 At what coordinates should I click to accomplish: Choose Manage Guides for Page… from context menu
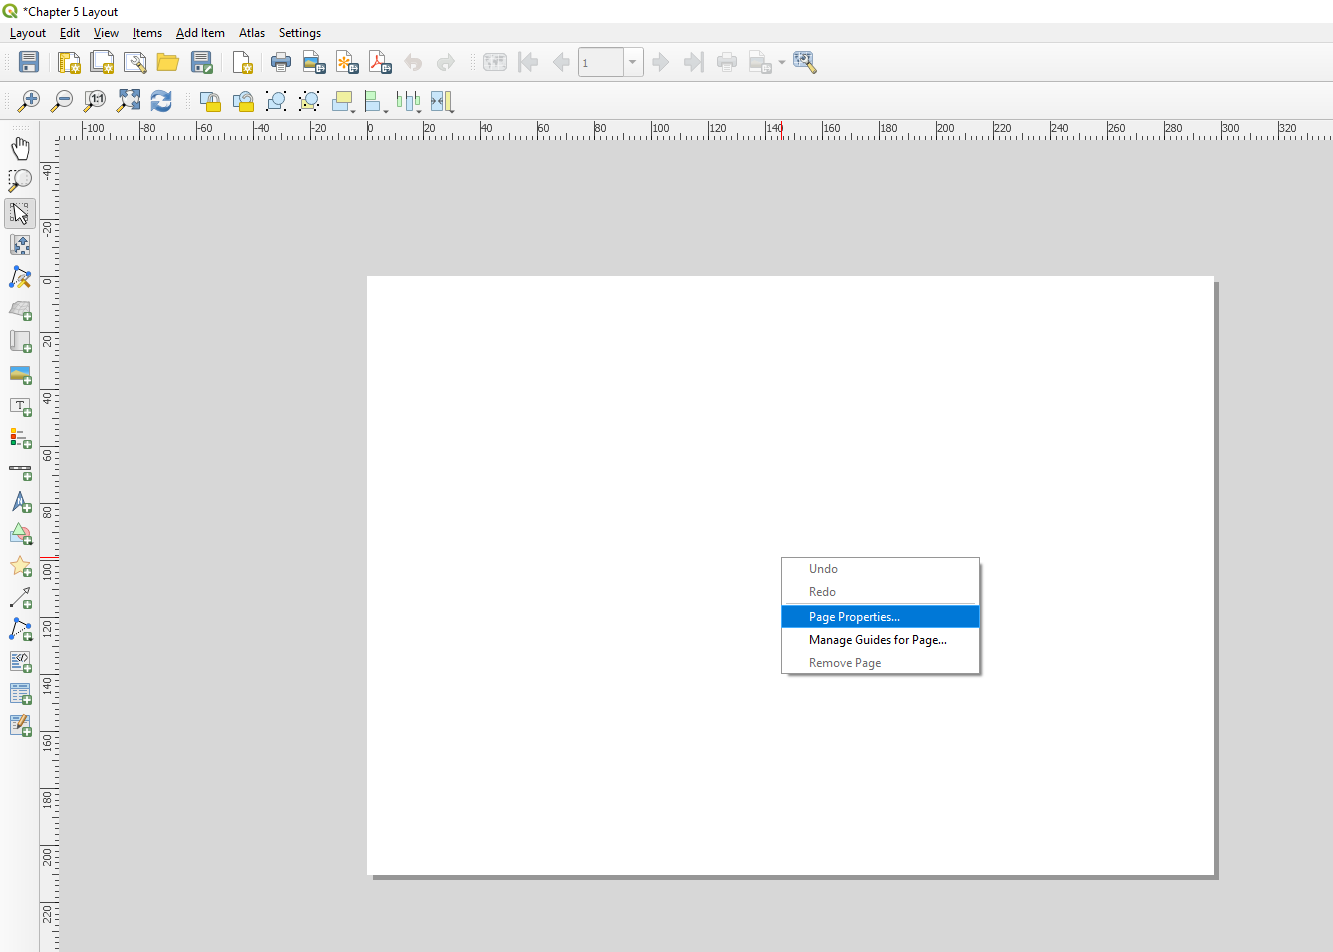(x=880, y=640)
